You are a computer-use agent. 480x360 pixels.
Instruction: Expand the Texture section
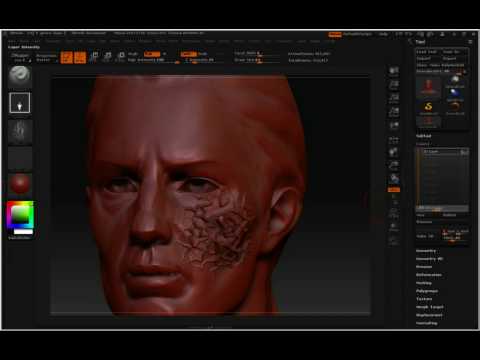[424, 299]
